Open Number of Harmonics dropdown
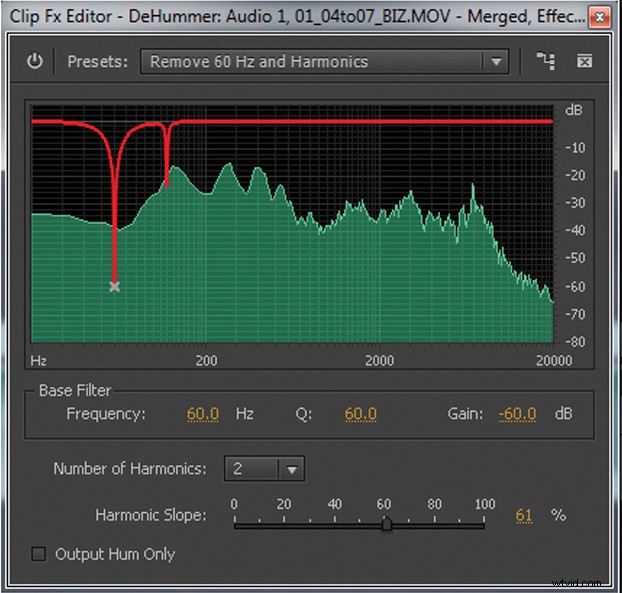The width and height of the screenshot is (622, 593). [264, 469]
